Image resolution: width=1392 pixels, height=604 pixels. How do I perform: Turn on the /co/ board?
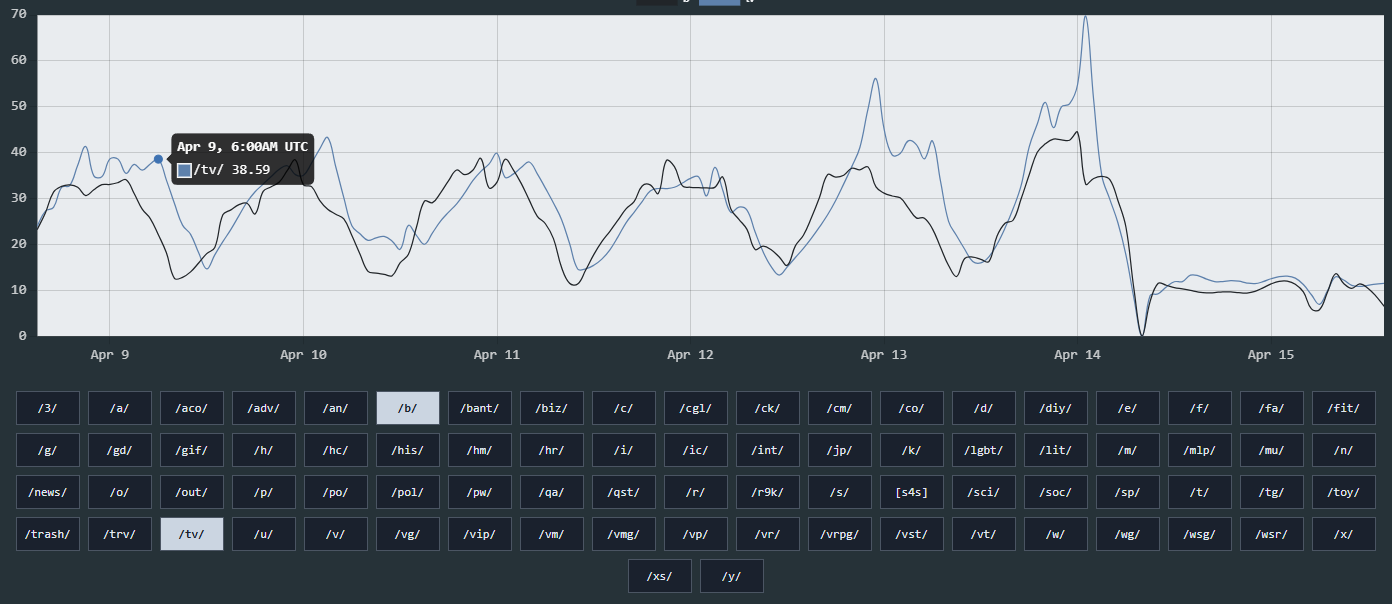click(912, 408)
